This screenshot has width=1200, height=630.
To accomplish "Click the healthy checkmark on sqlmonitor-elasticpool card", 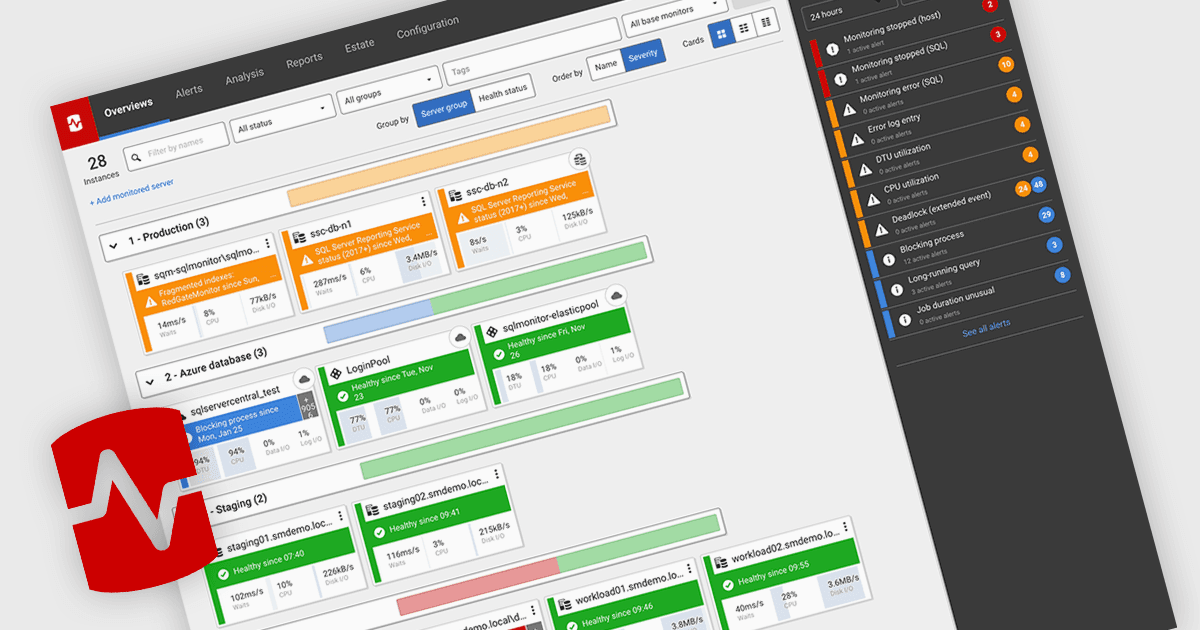I will point(499,353).
